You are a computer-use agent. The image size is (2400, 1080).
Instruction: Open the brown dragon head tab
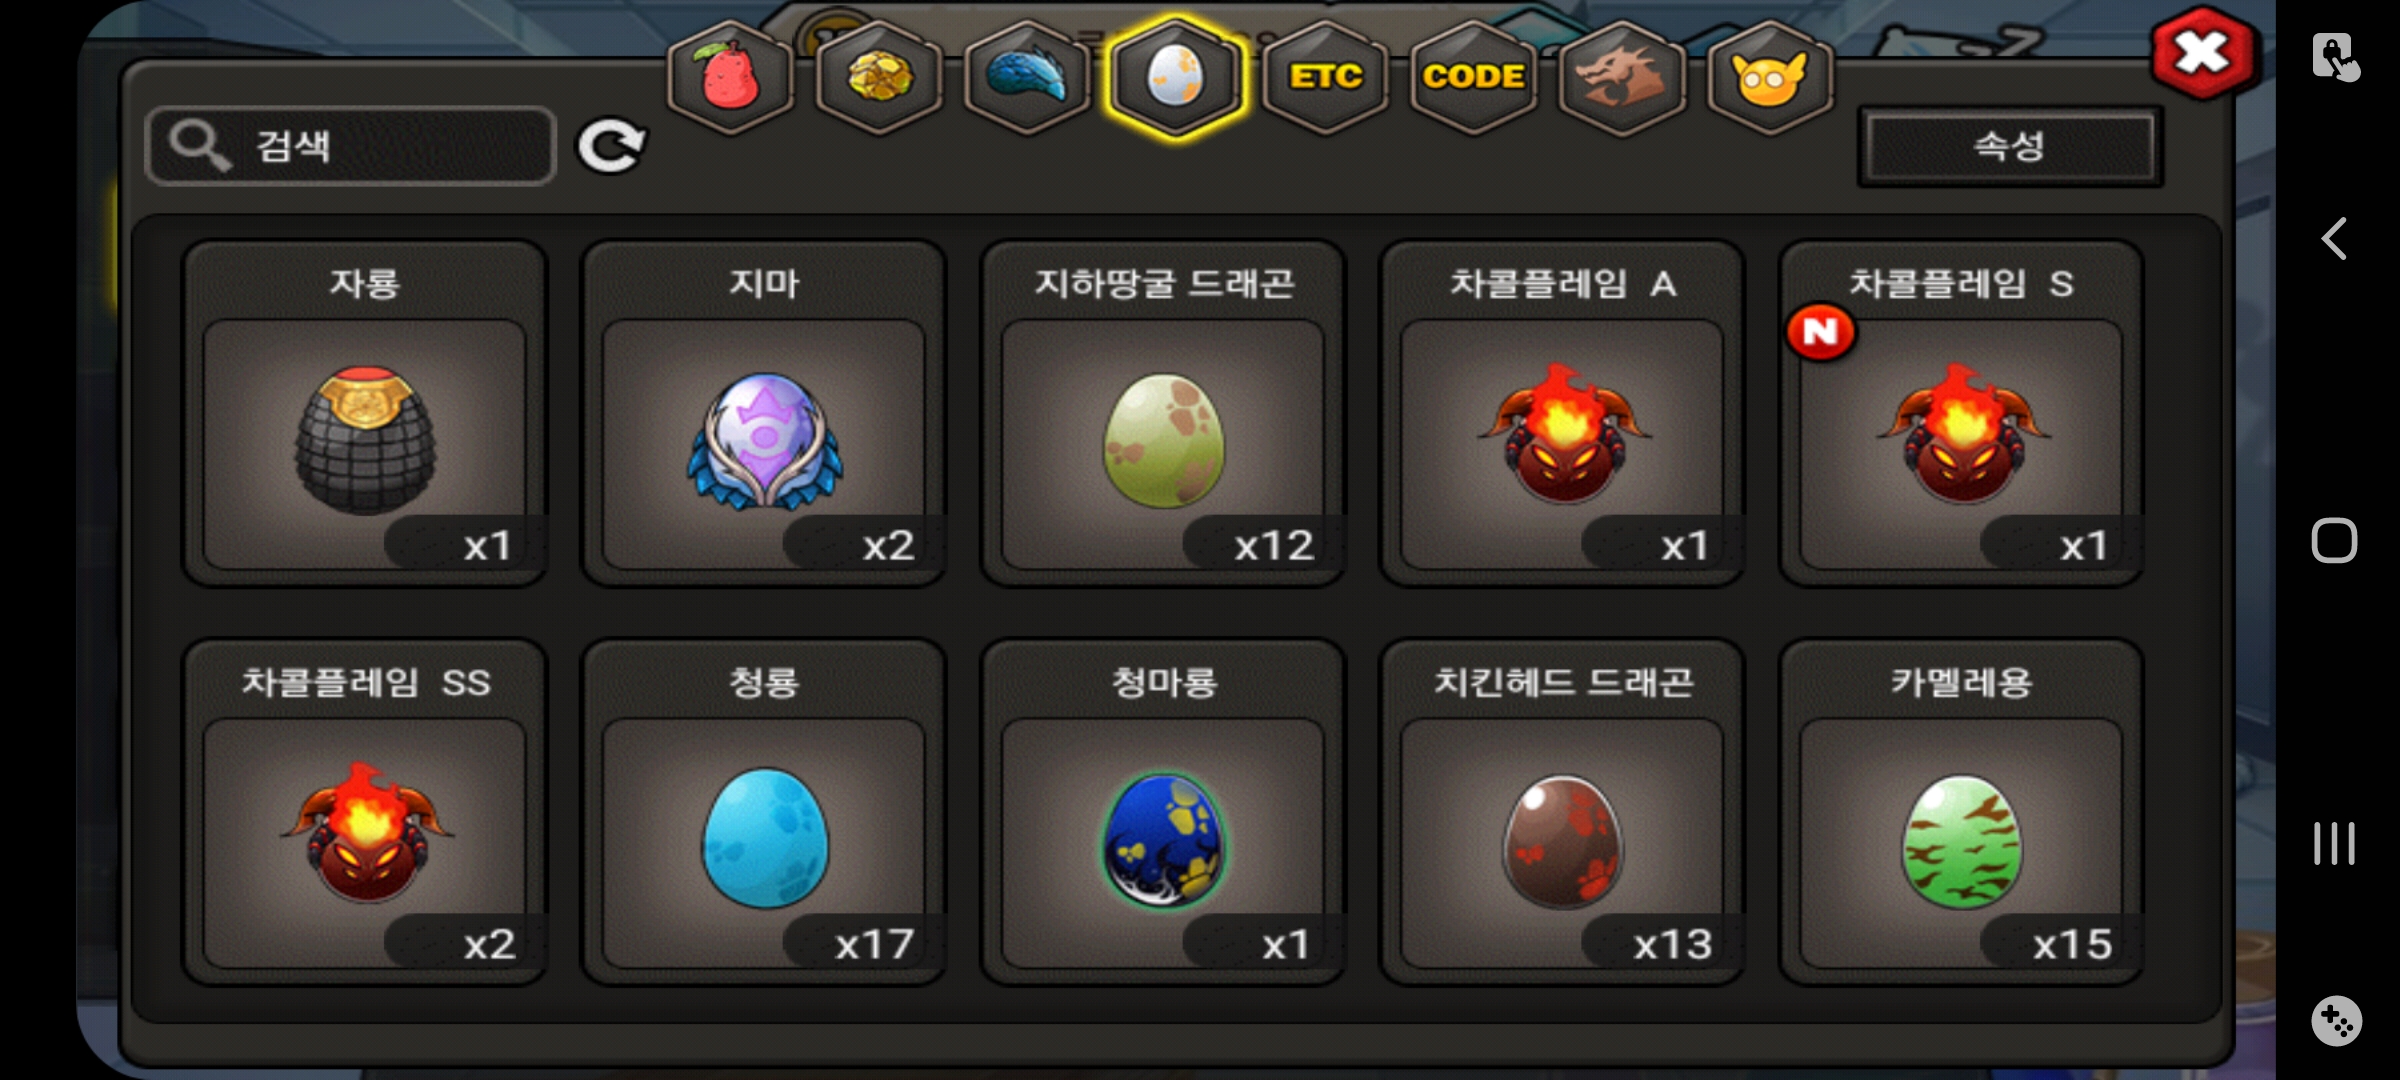(x=1622, y=77)
